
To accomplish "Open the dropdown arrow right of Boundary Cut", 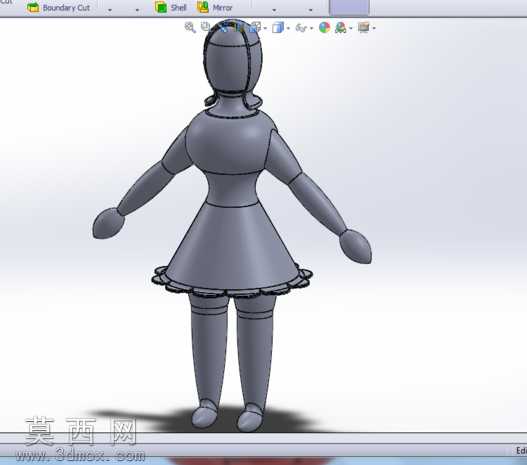I will click(110, 10).
